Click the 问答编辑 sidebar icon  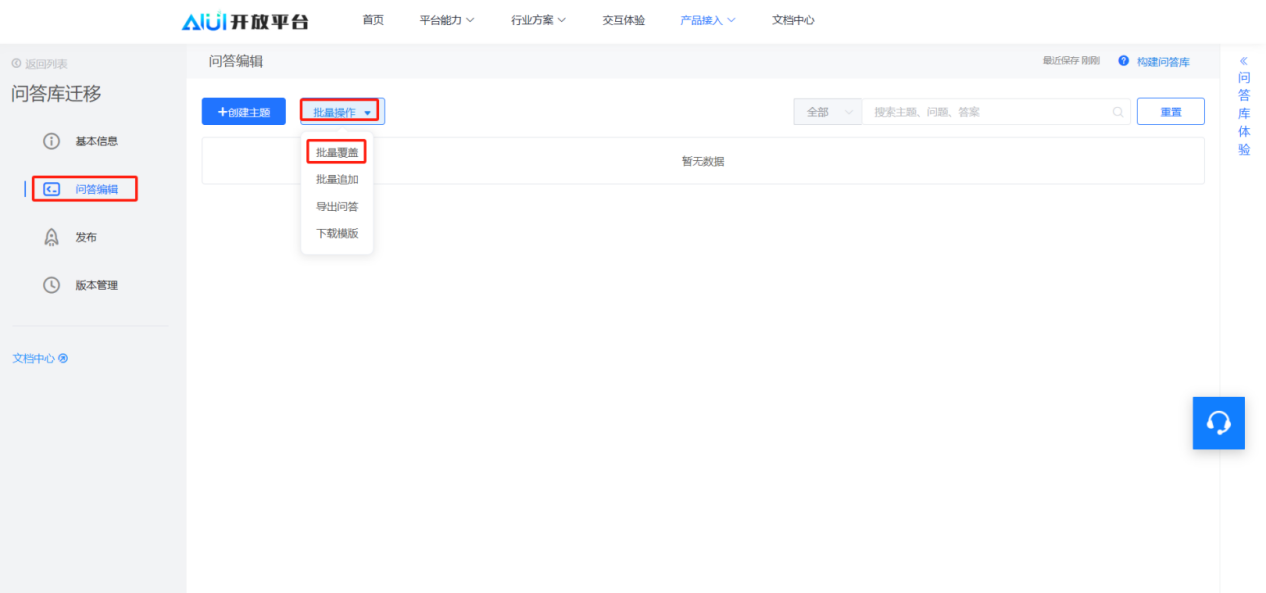coord(52,189)
